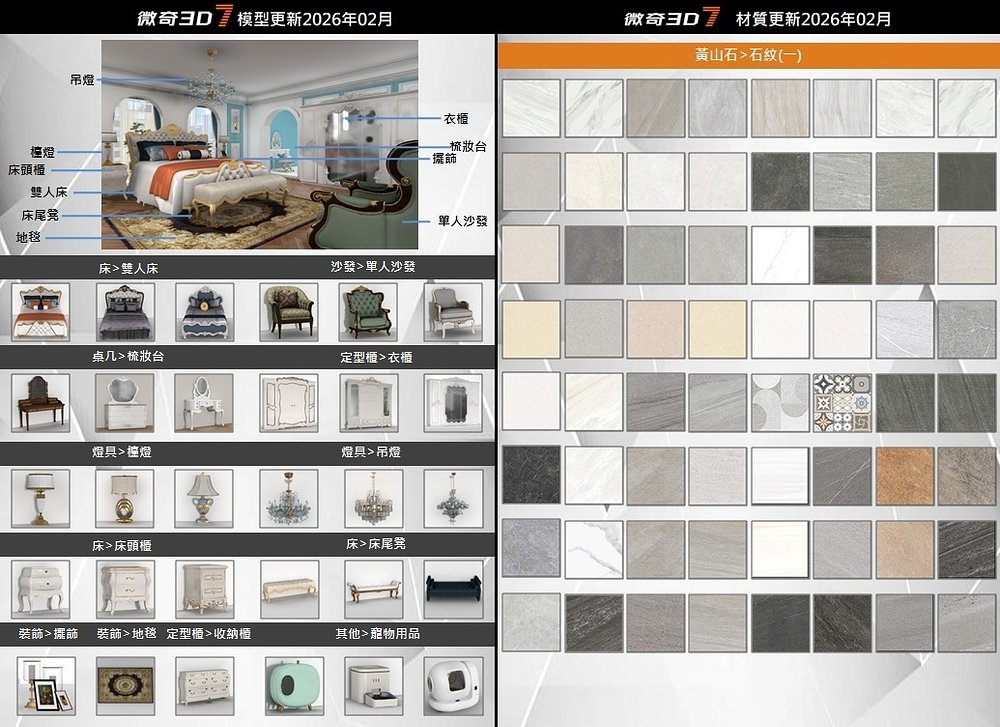
Task: Pick the white vanity with oval mirror
Action: 203,403
